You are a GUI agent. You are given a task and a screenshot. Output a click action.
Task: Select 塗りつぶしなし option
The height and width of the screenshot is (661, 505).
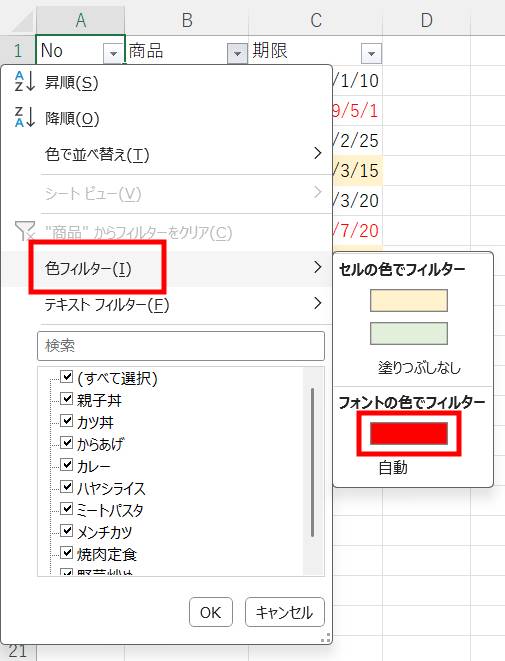[419, 368]
